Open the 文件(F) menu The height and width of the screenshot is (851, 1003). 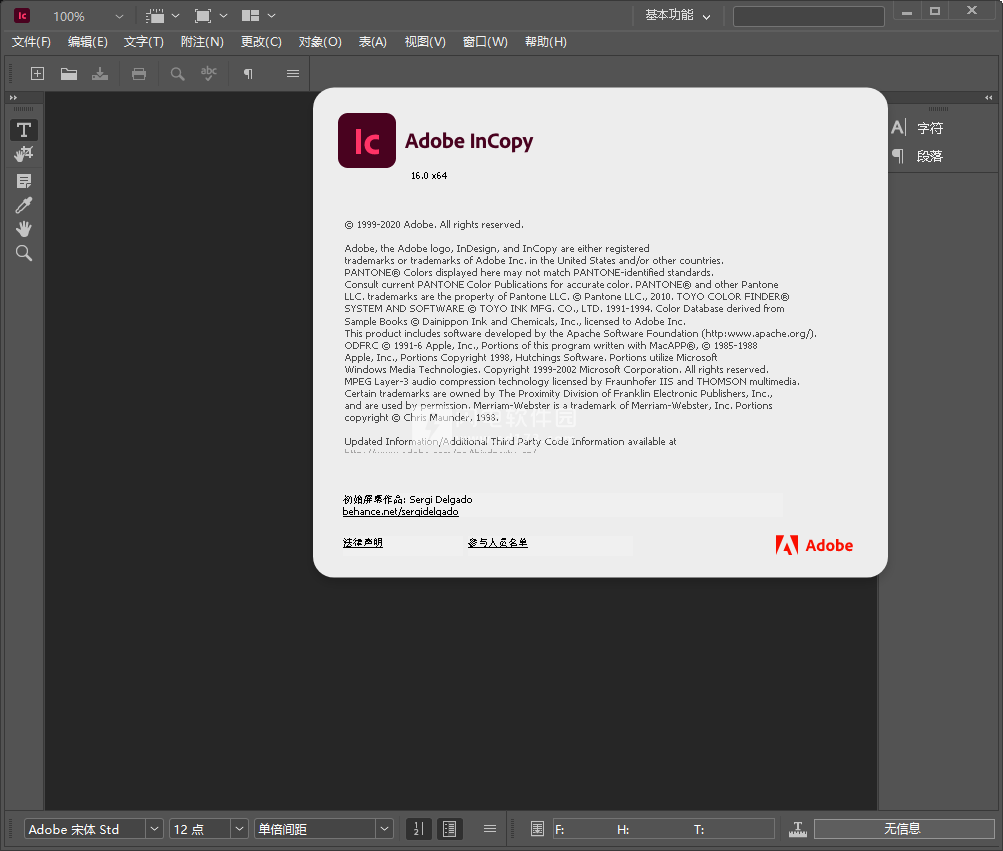pos(31,42)
